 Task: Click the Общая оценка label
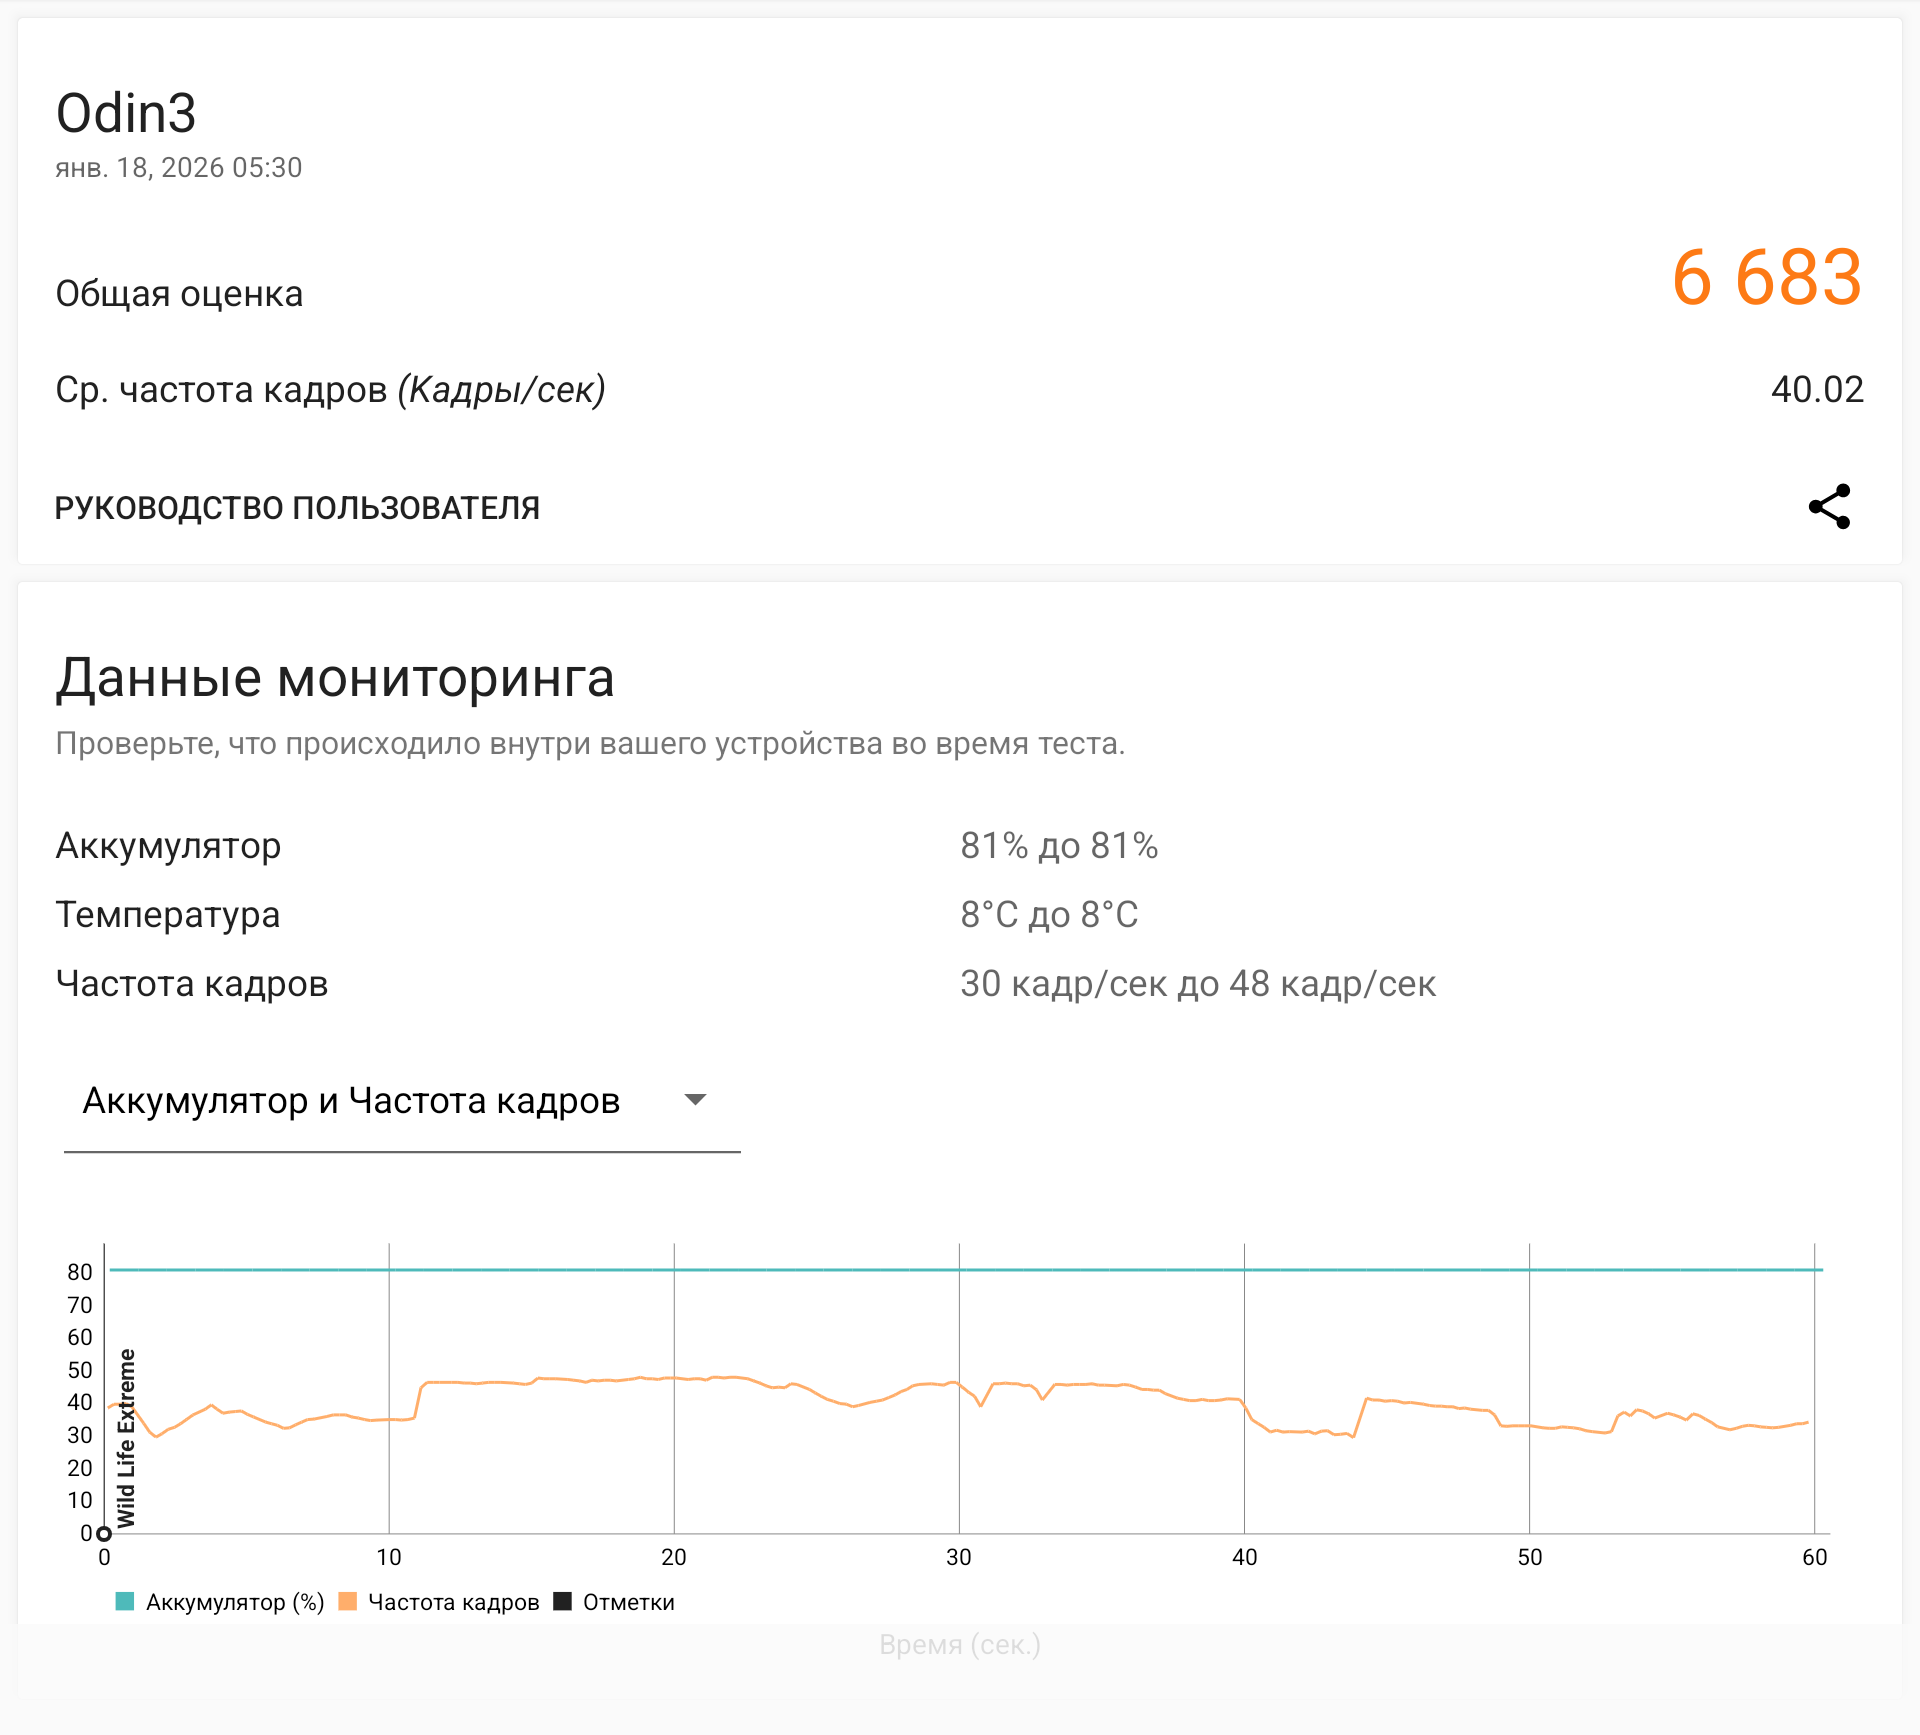[x=179, y=294]
